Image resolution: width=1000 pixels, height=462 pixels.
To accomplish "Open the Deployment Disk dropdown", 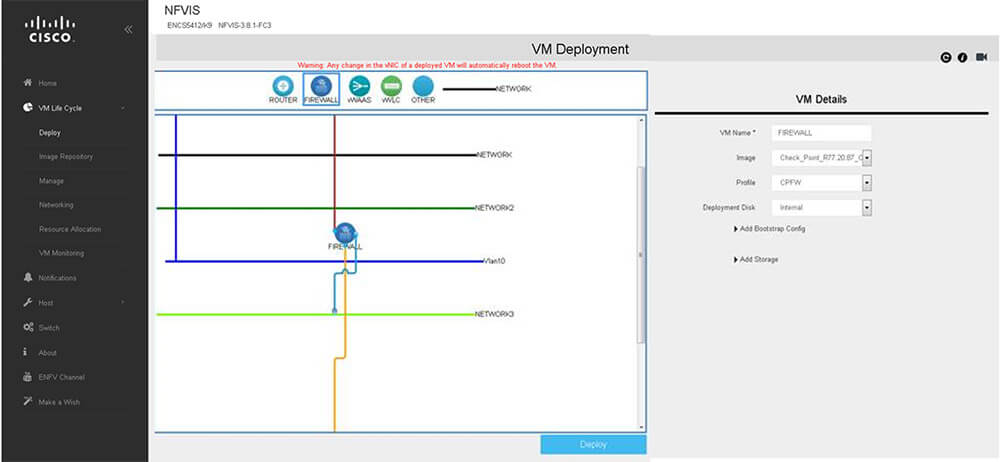I will pos(867,207).
